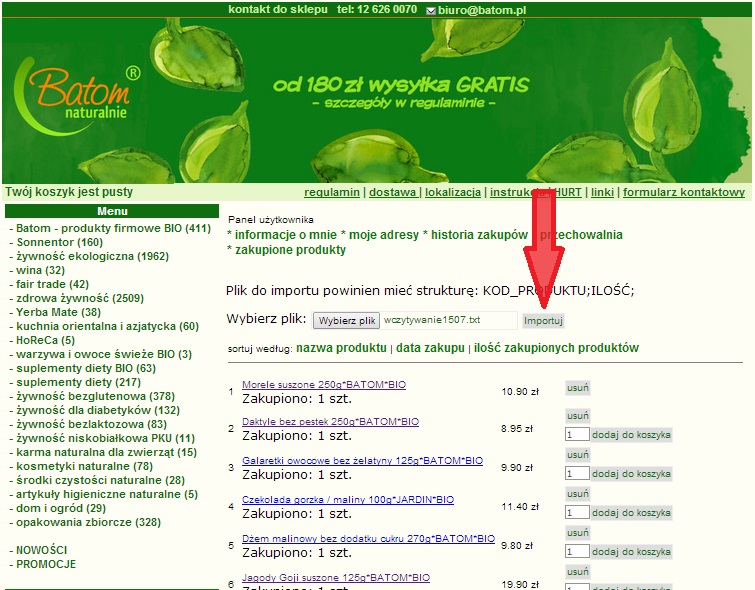Open the lokalizacja link

coord(453,192)
